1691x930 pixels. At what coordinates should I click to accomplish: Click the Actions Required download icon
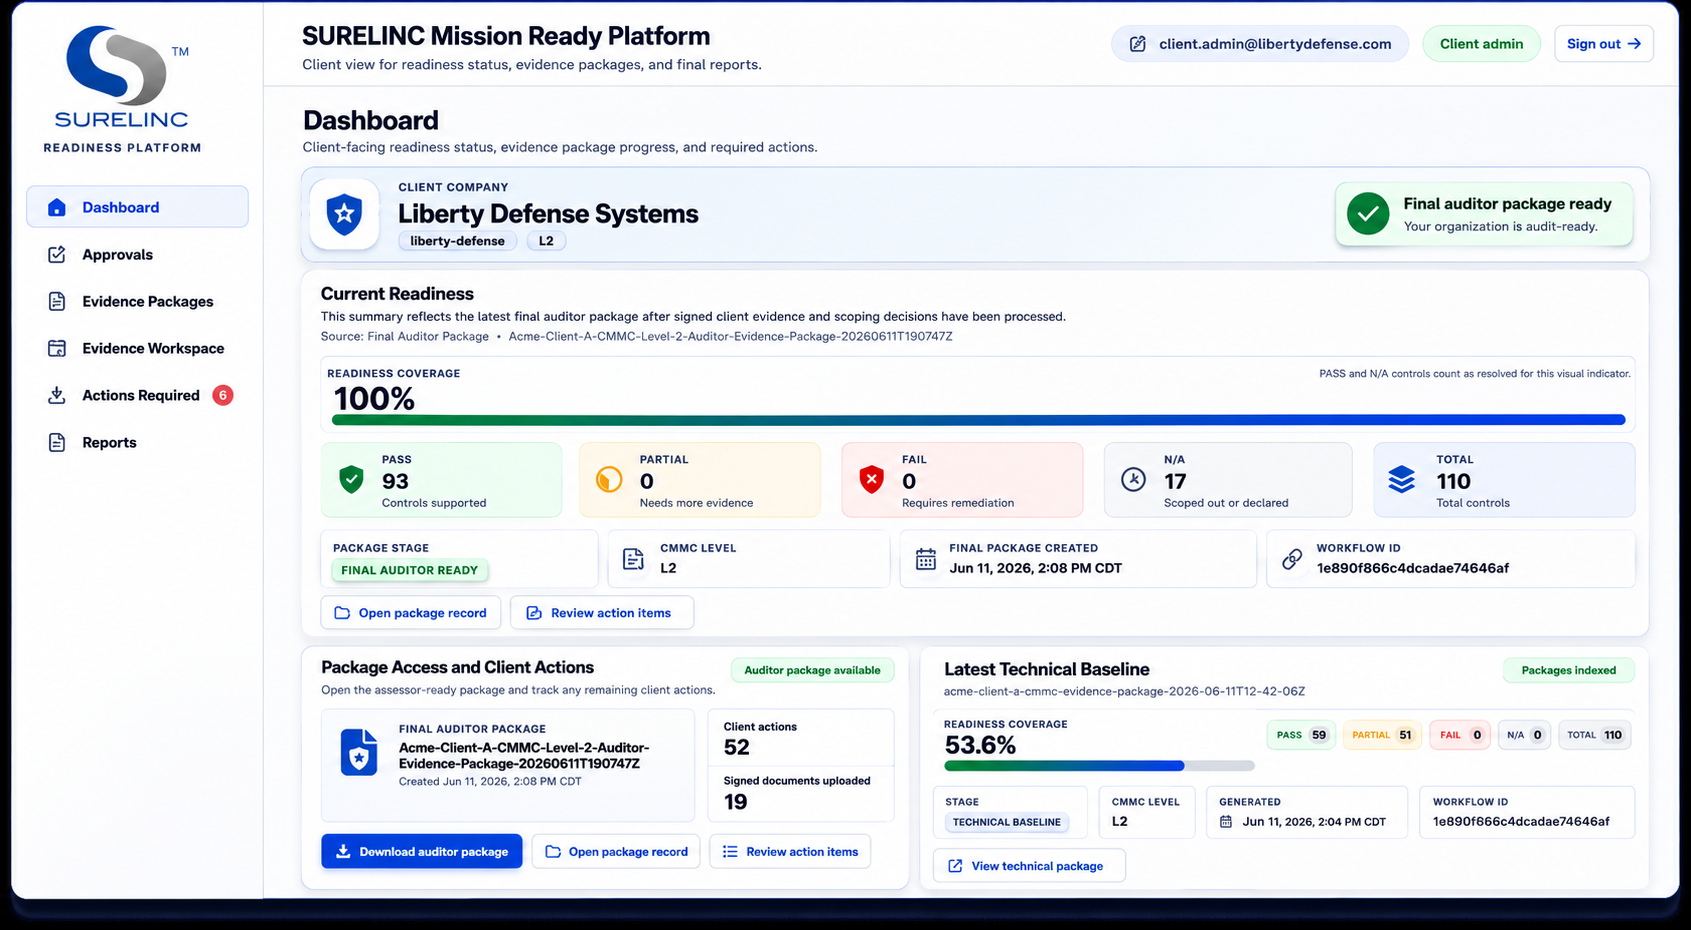pos(57,395)
